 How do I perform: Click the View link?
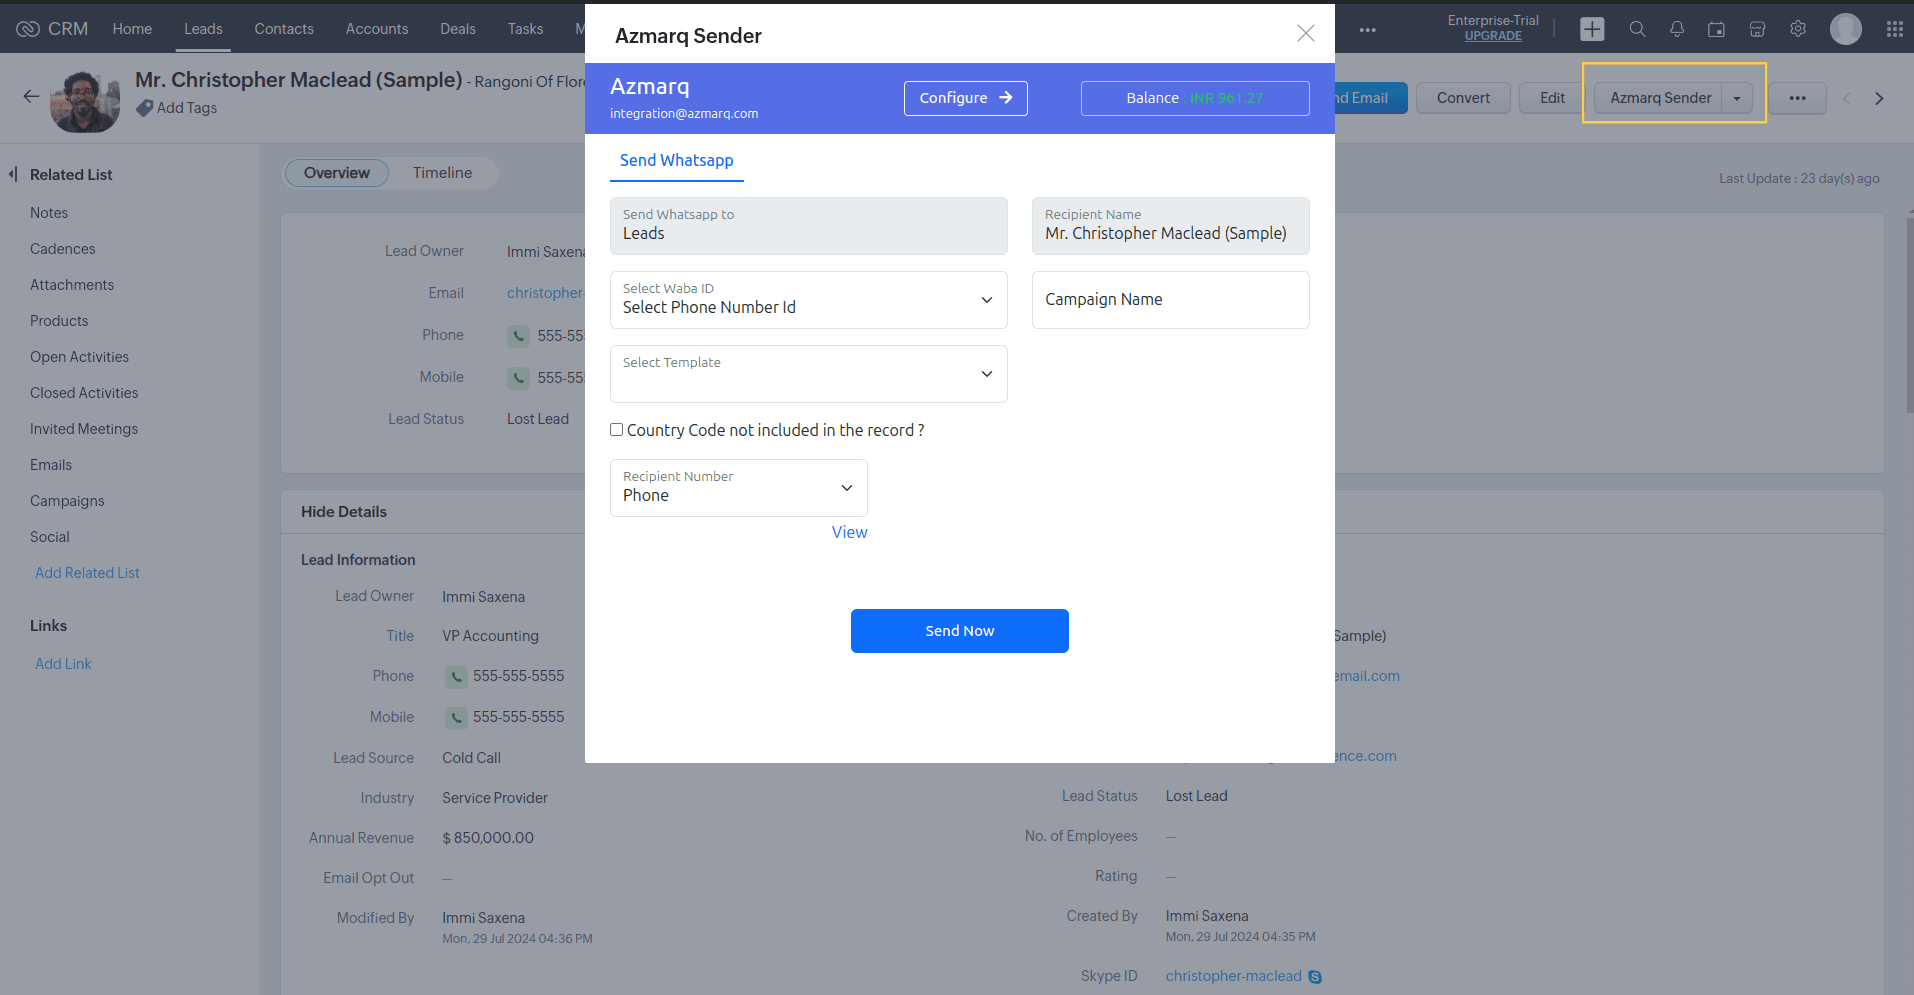(x=849, y=532)
